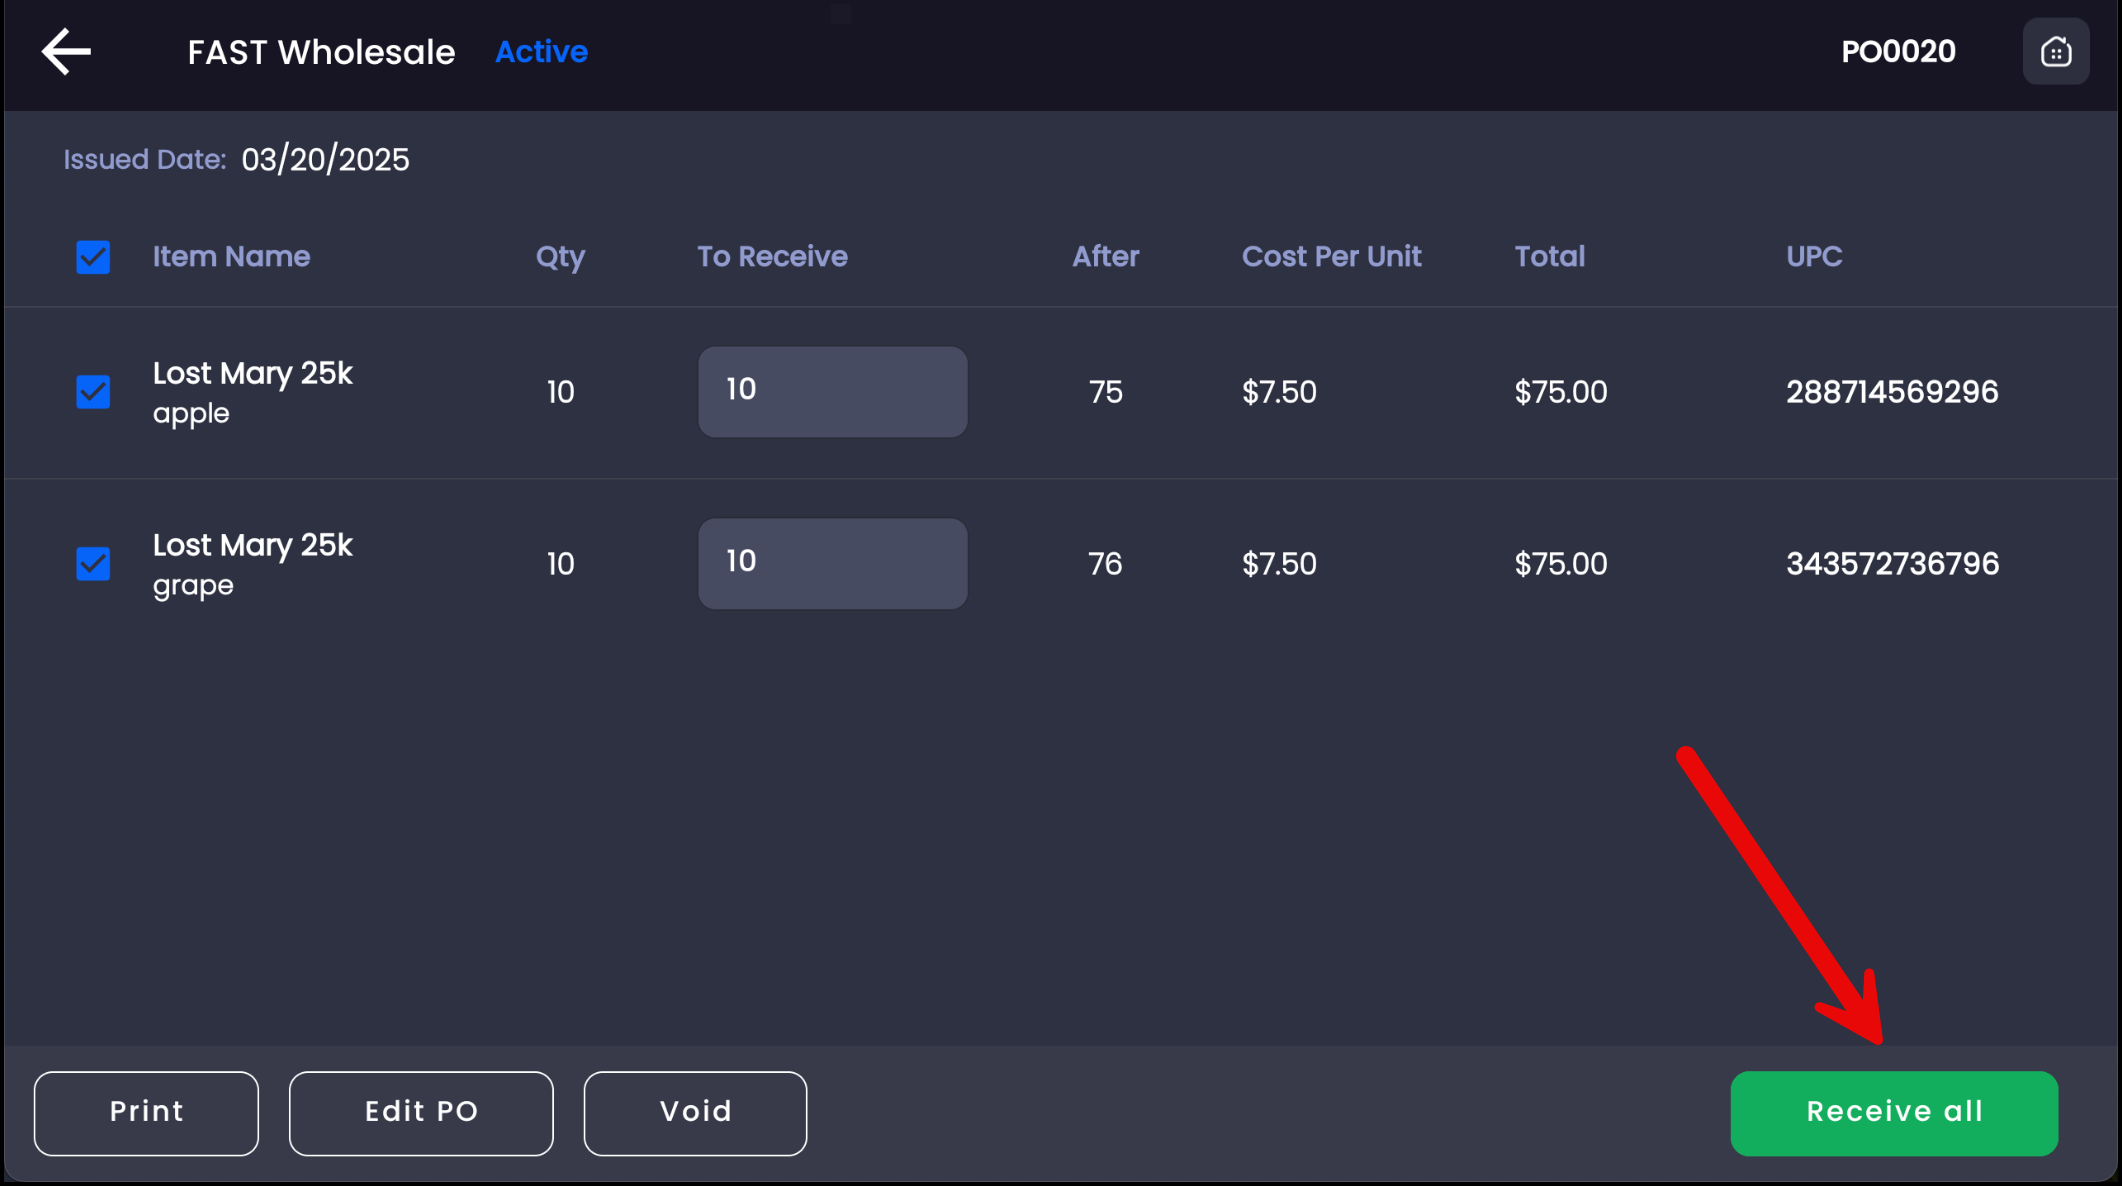Uncheck the Lost Mary 25k grape row
2122x1186 pixels.
[93, 563]
